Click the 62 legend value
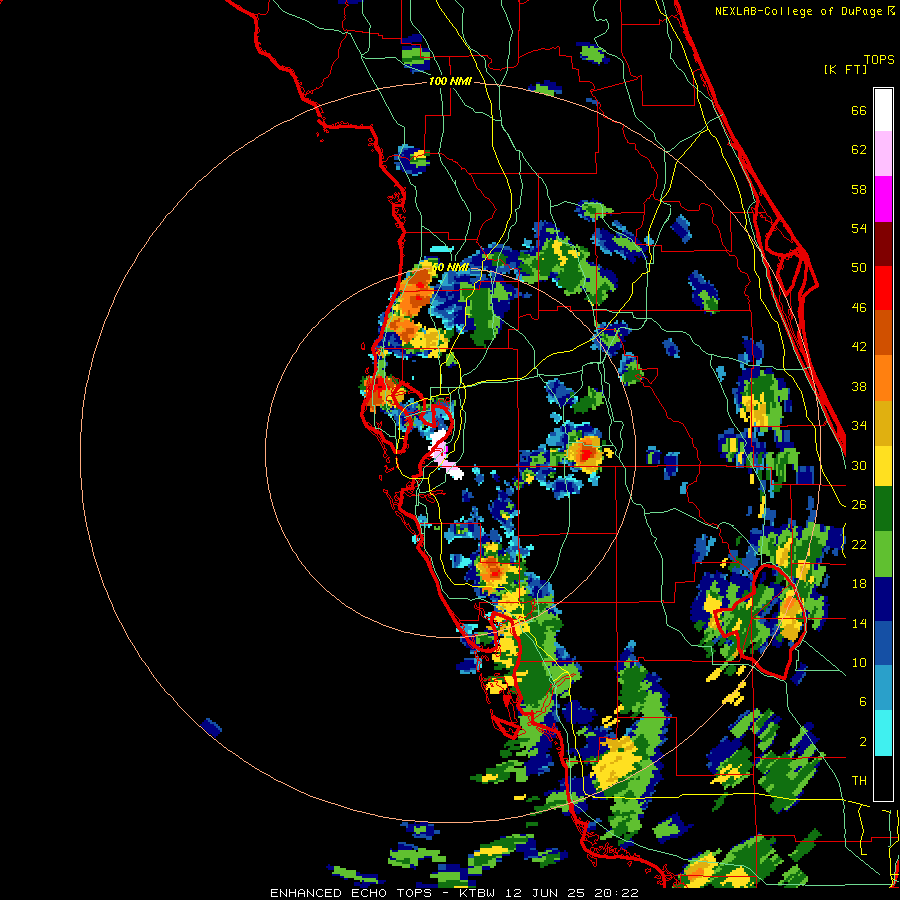The height and width of the screenshot is (900, 900). 859,150
